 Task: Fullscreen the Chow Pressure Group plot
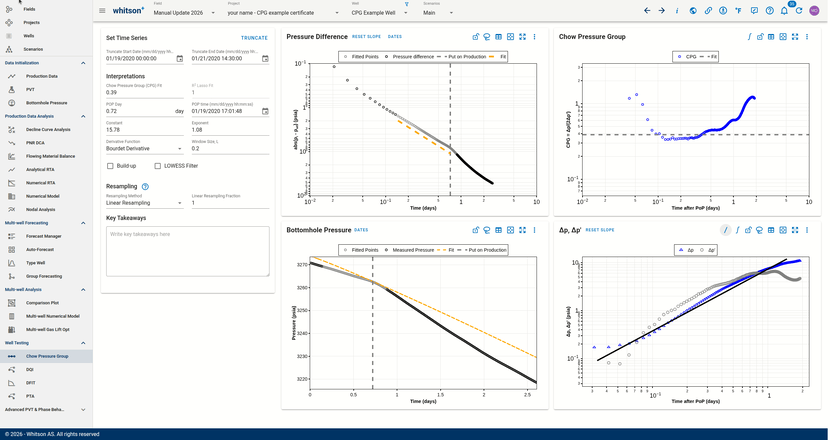(795, 37)
